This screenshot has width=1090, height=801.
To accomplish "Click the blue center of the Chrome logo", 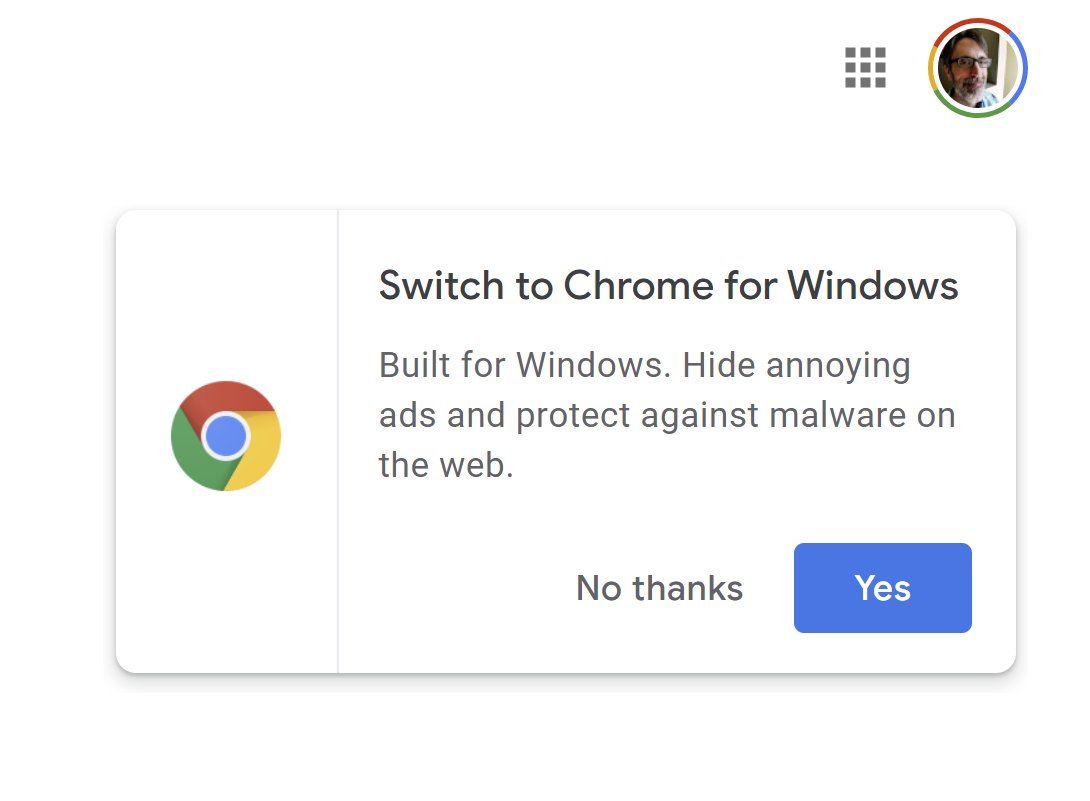I will click(x=225, y=436).
